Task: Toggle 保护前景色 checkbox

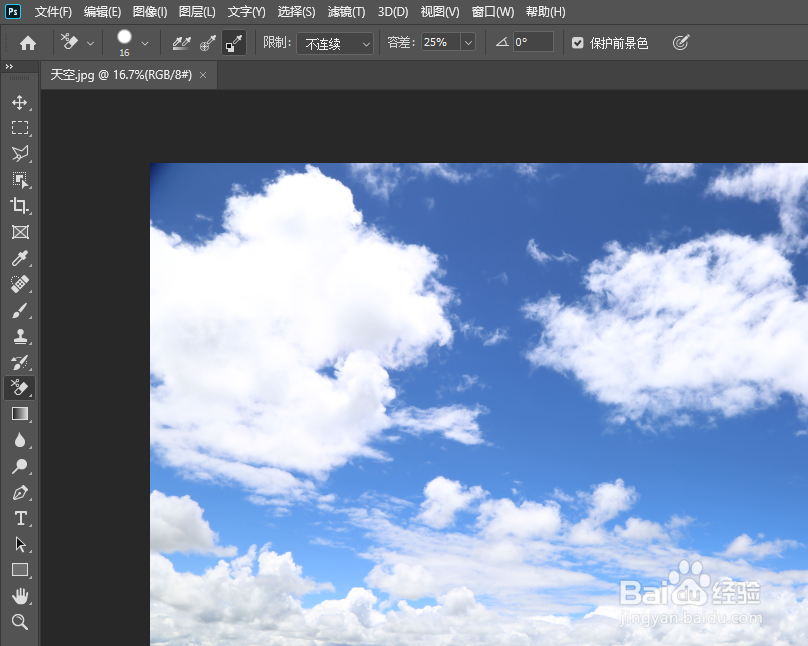Action: (x=577, y=43)
